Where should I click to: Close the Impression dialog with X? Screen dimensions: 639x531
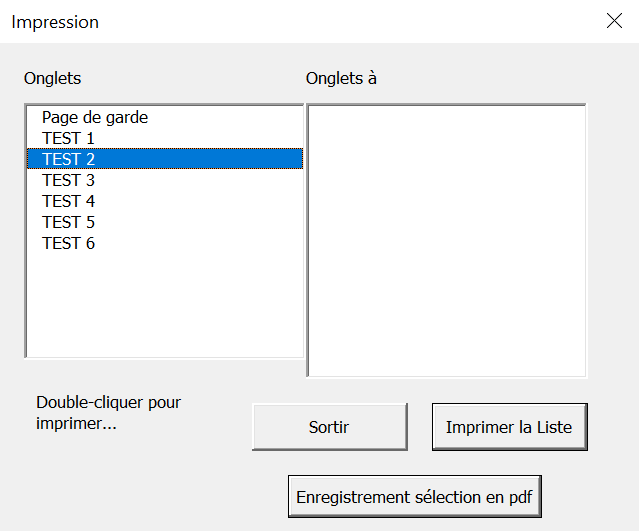tap(614, 21)
